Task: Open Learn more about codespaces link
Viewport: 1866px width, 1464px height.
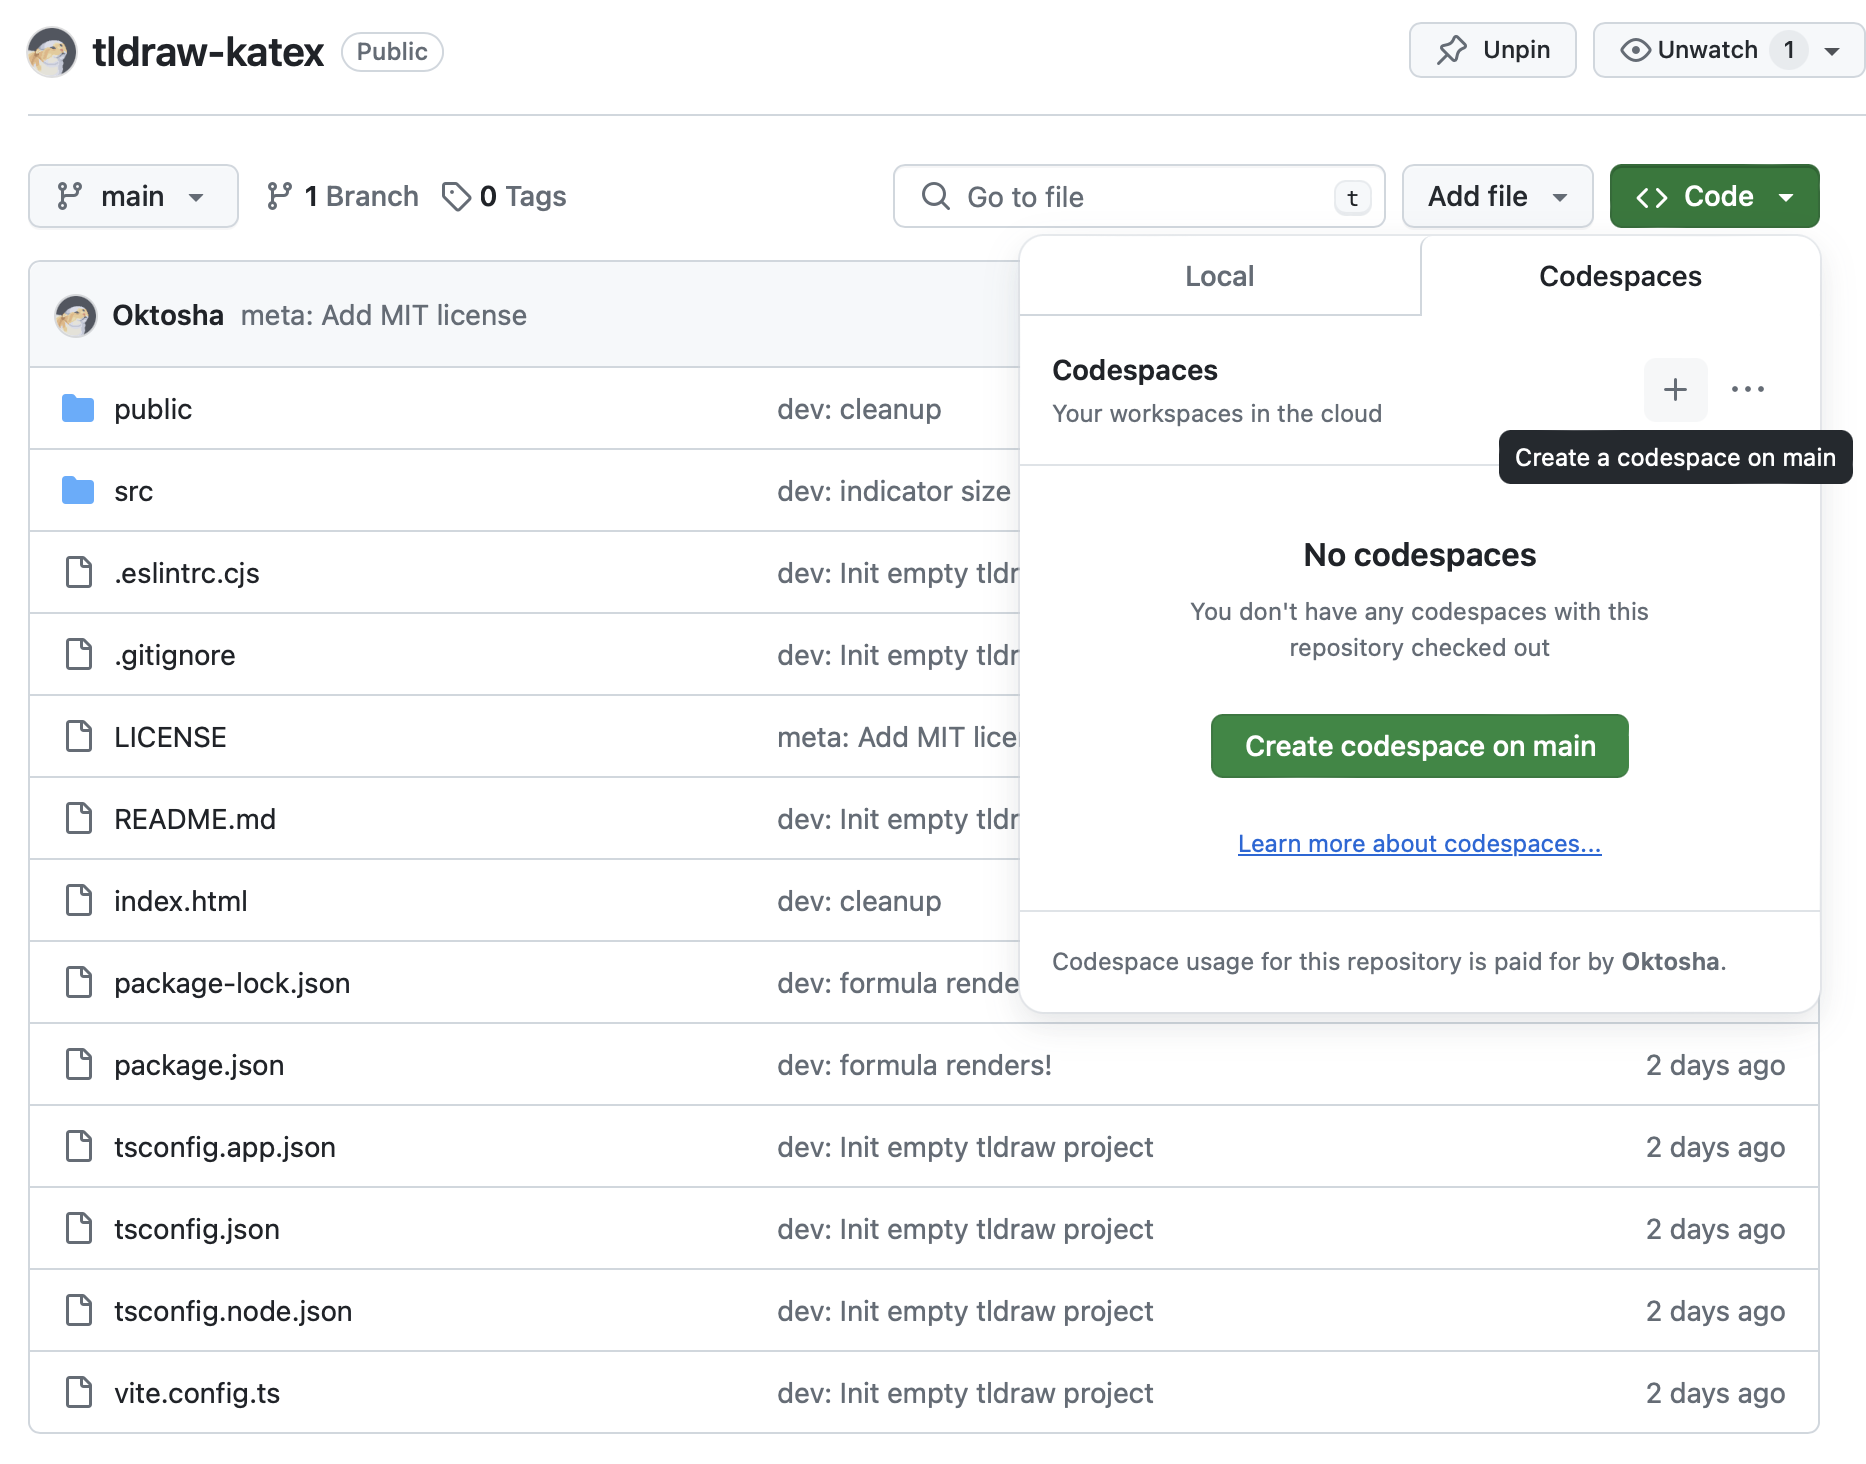Action: point(1420,844)
